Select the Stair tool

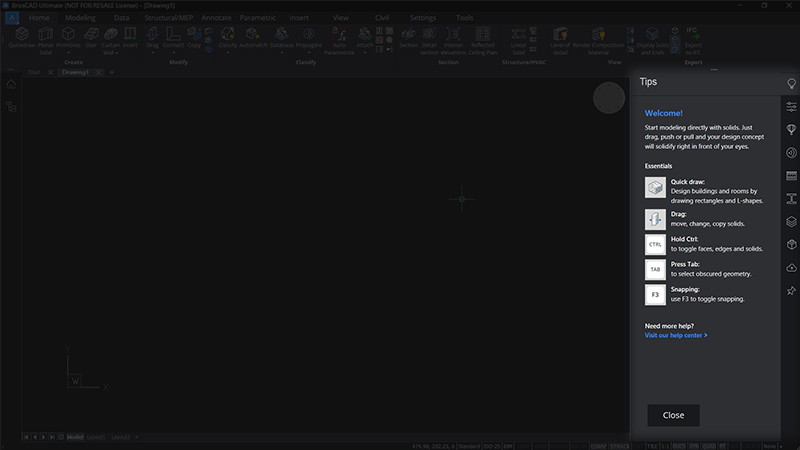(x=91, y=38)
